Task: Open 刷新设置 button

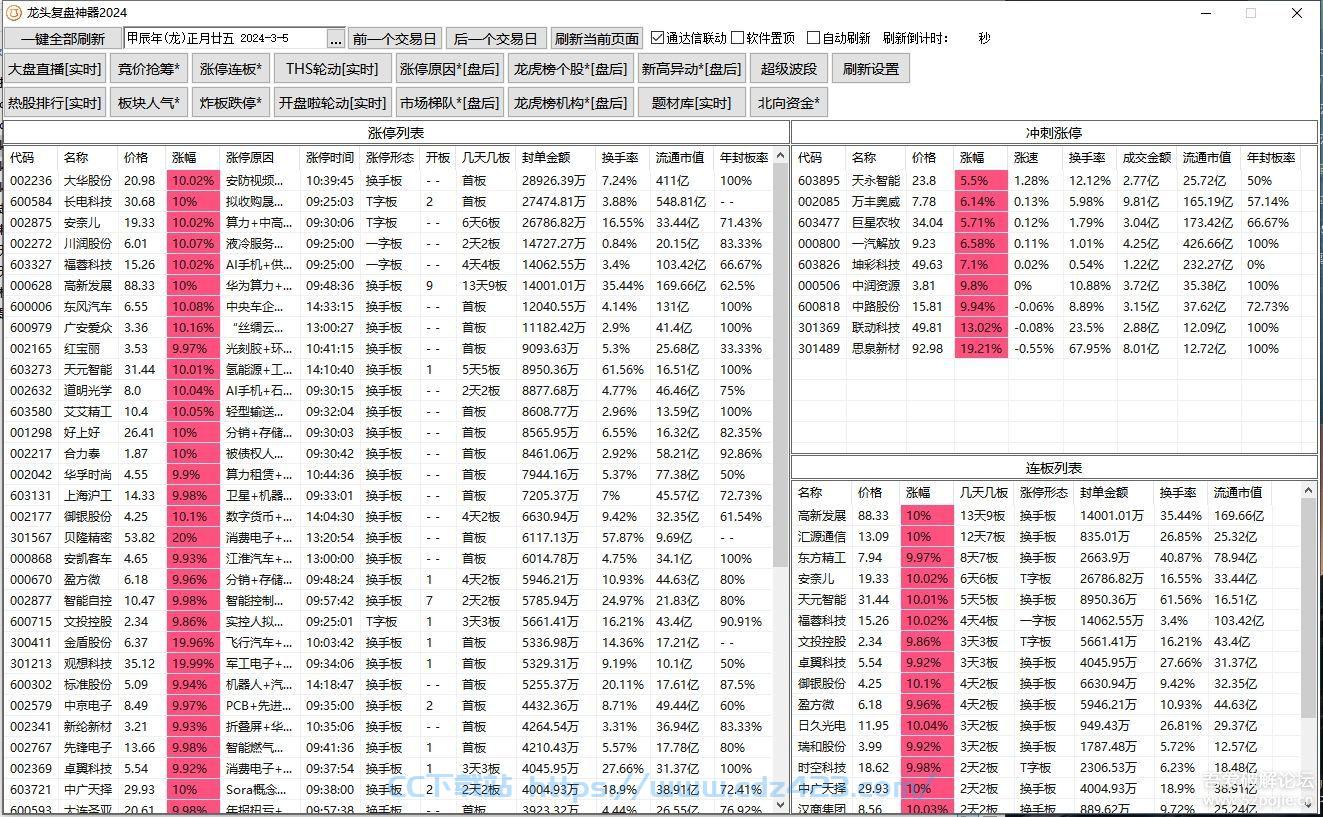Action: [x=870, y=69]
